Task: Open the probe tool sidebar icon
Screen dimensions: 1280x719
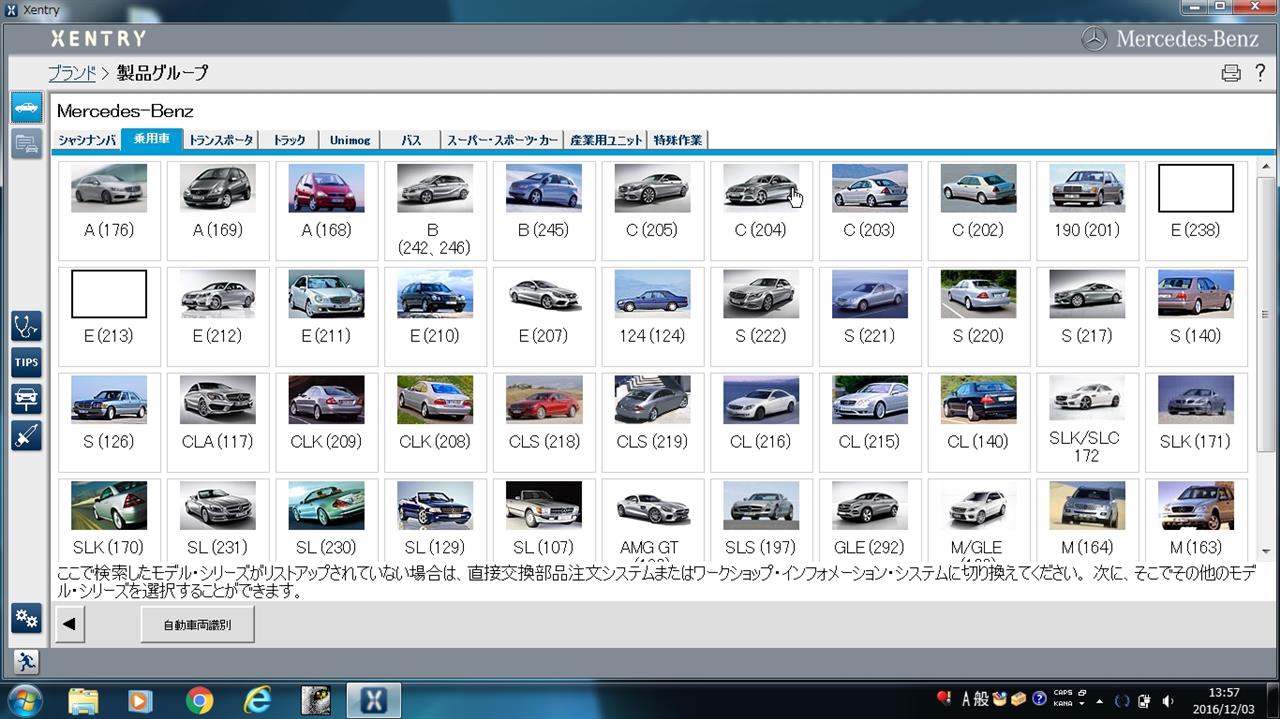Action: pyautogui.click(x=26, y=435)
